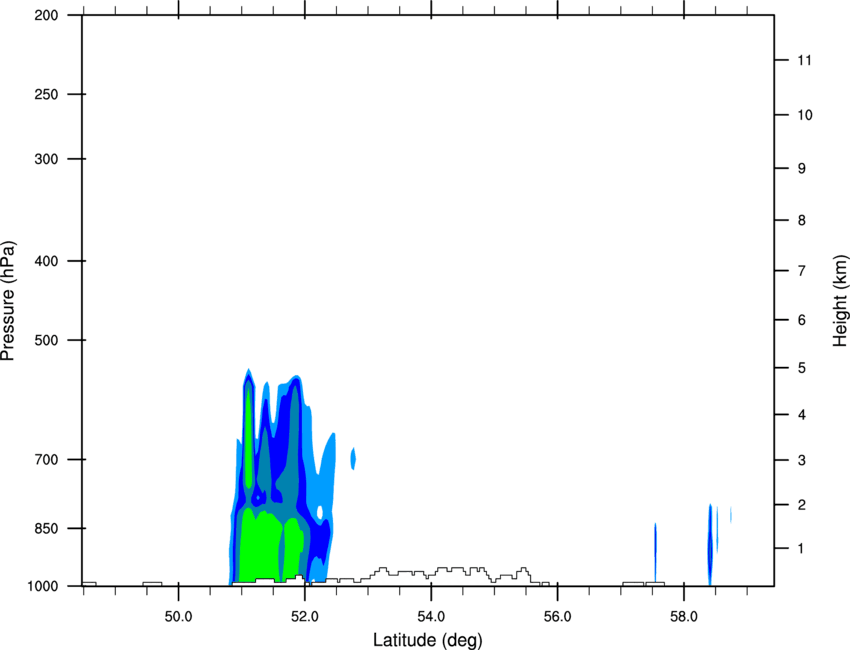Click the 'Height (km)' axis title
Image resolution: width=850 pixels, height=650 pixels.
click(x=840, y=300)
